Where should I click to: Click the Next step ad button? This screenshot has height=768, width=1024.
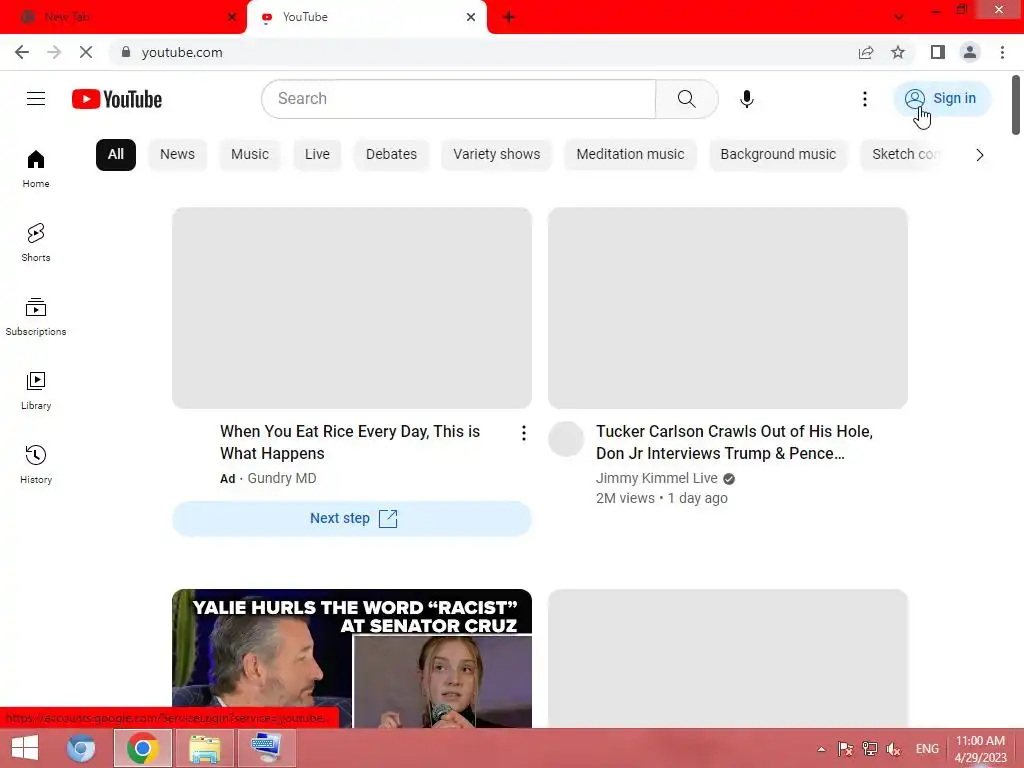[x=352, y=519]
